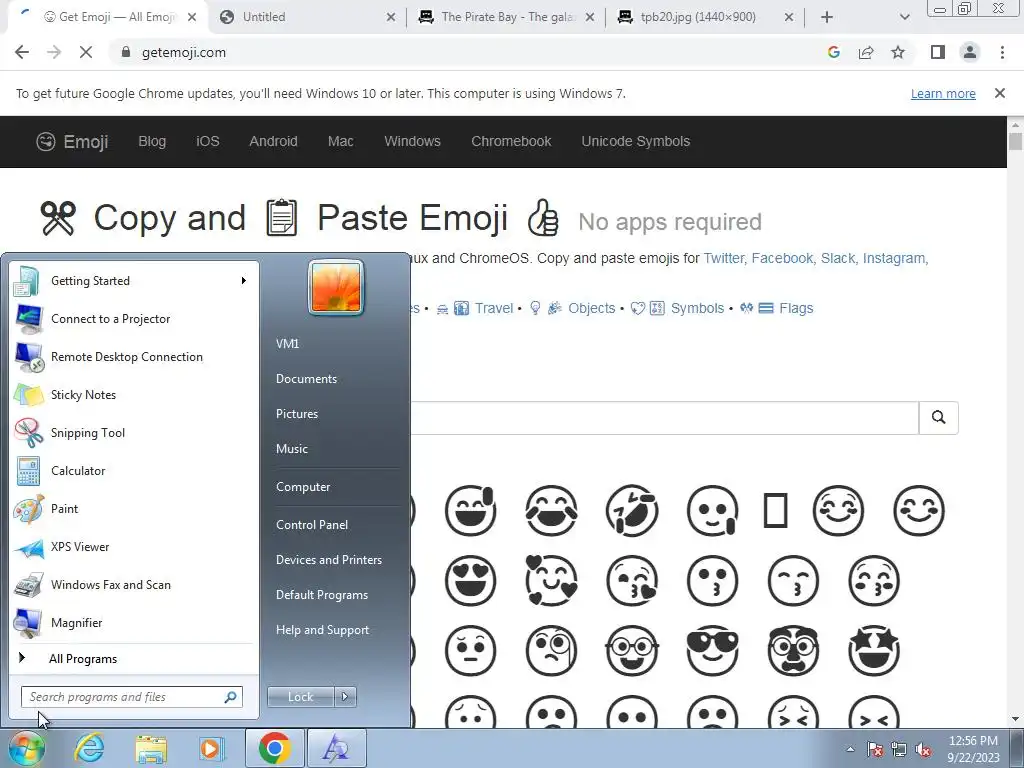
Task: Click the getemoji.com address bar
Action: 467,52
